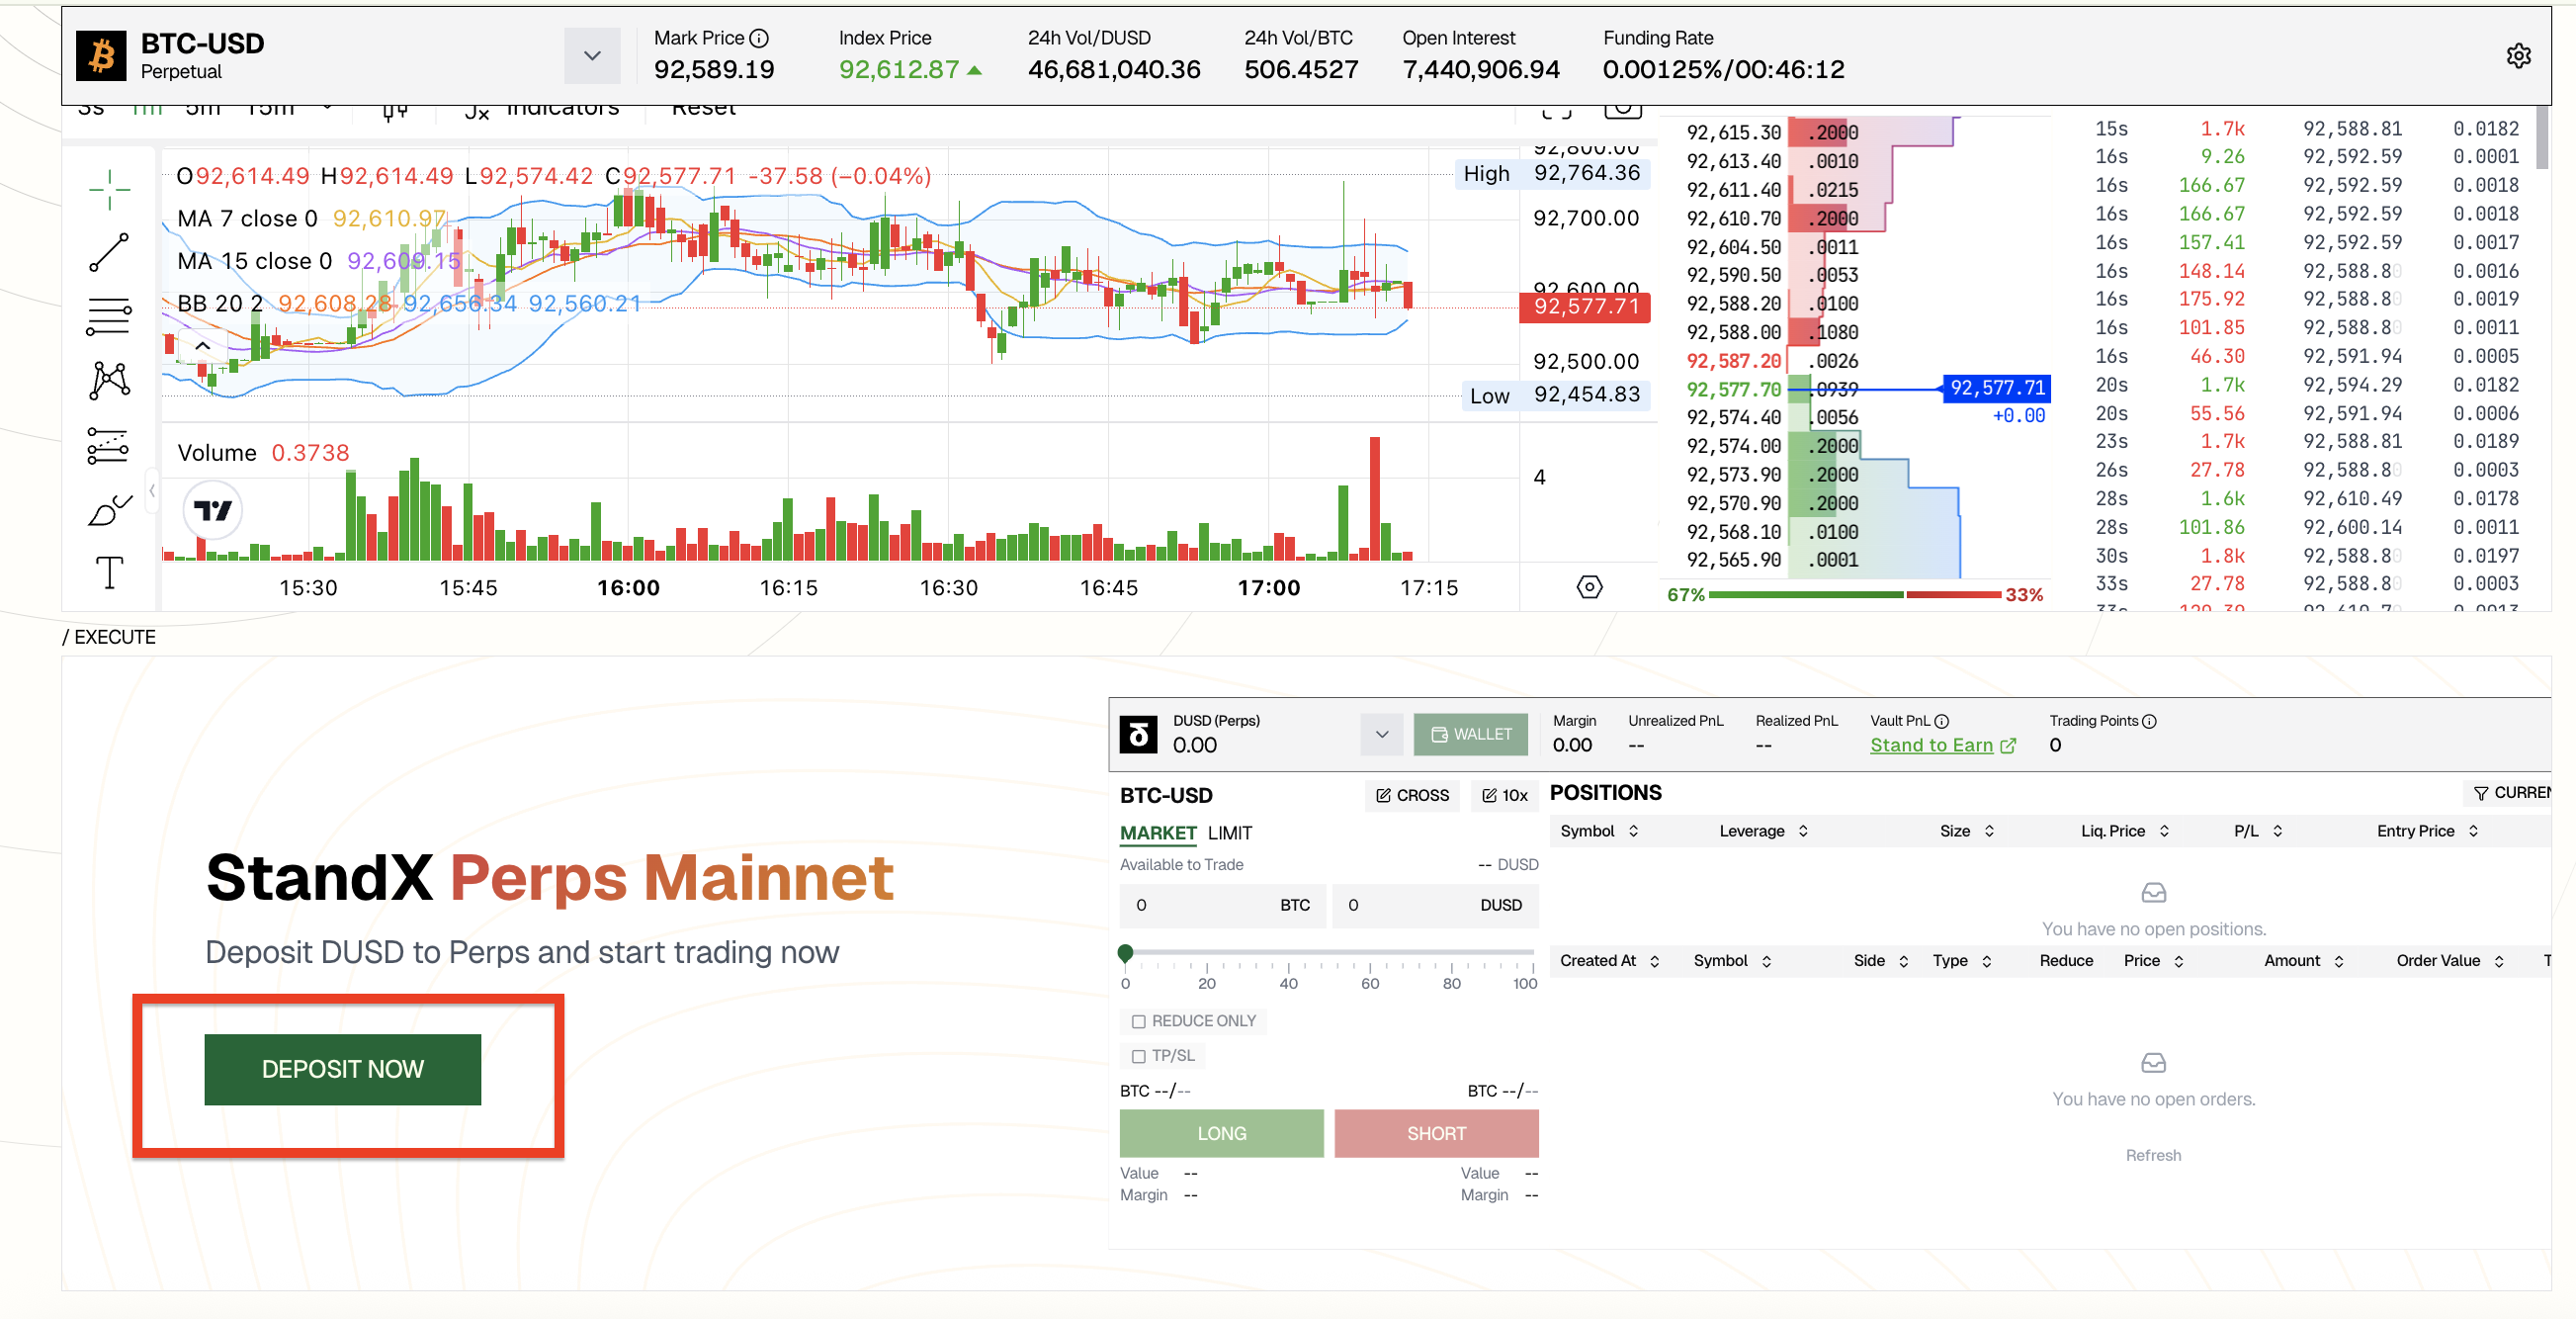The image size is (2576, 1319).
Task: Toggle CROSS margin mode
Action: pos(1412,795)
